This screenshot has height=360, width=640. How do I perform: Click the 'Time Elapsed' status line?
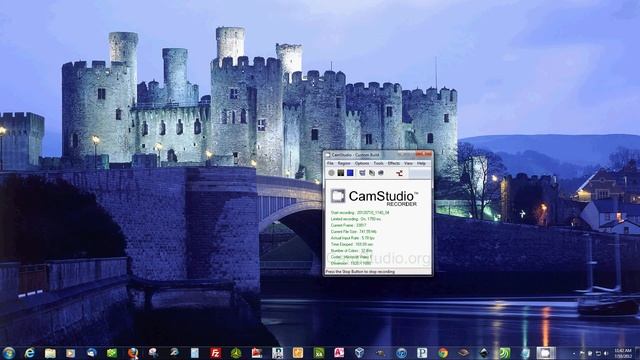pyautogui.click(x=351, y=244)
